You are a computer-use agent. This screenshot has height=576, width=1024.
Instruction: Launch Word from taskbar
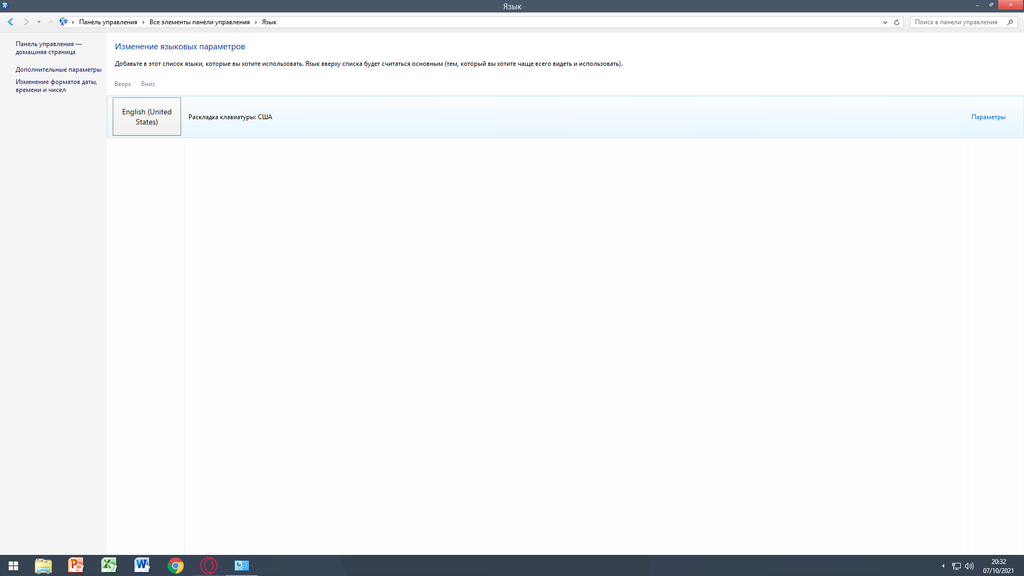point(142,566)
